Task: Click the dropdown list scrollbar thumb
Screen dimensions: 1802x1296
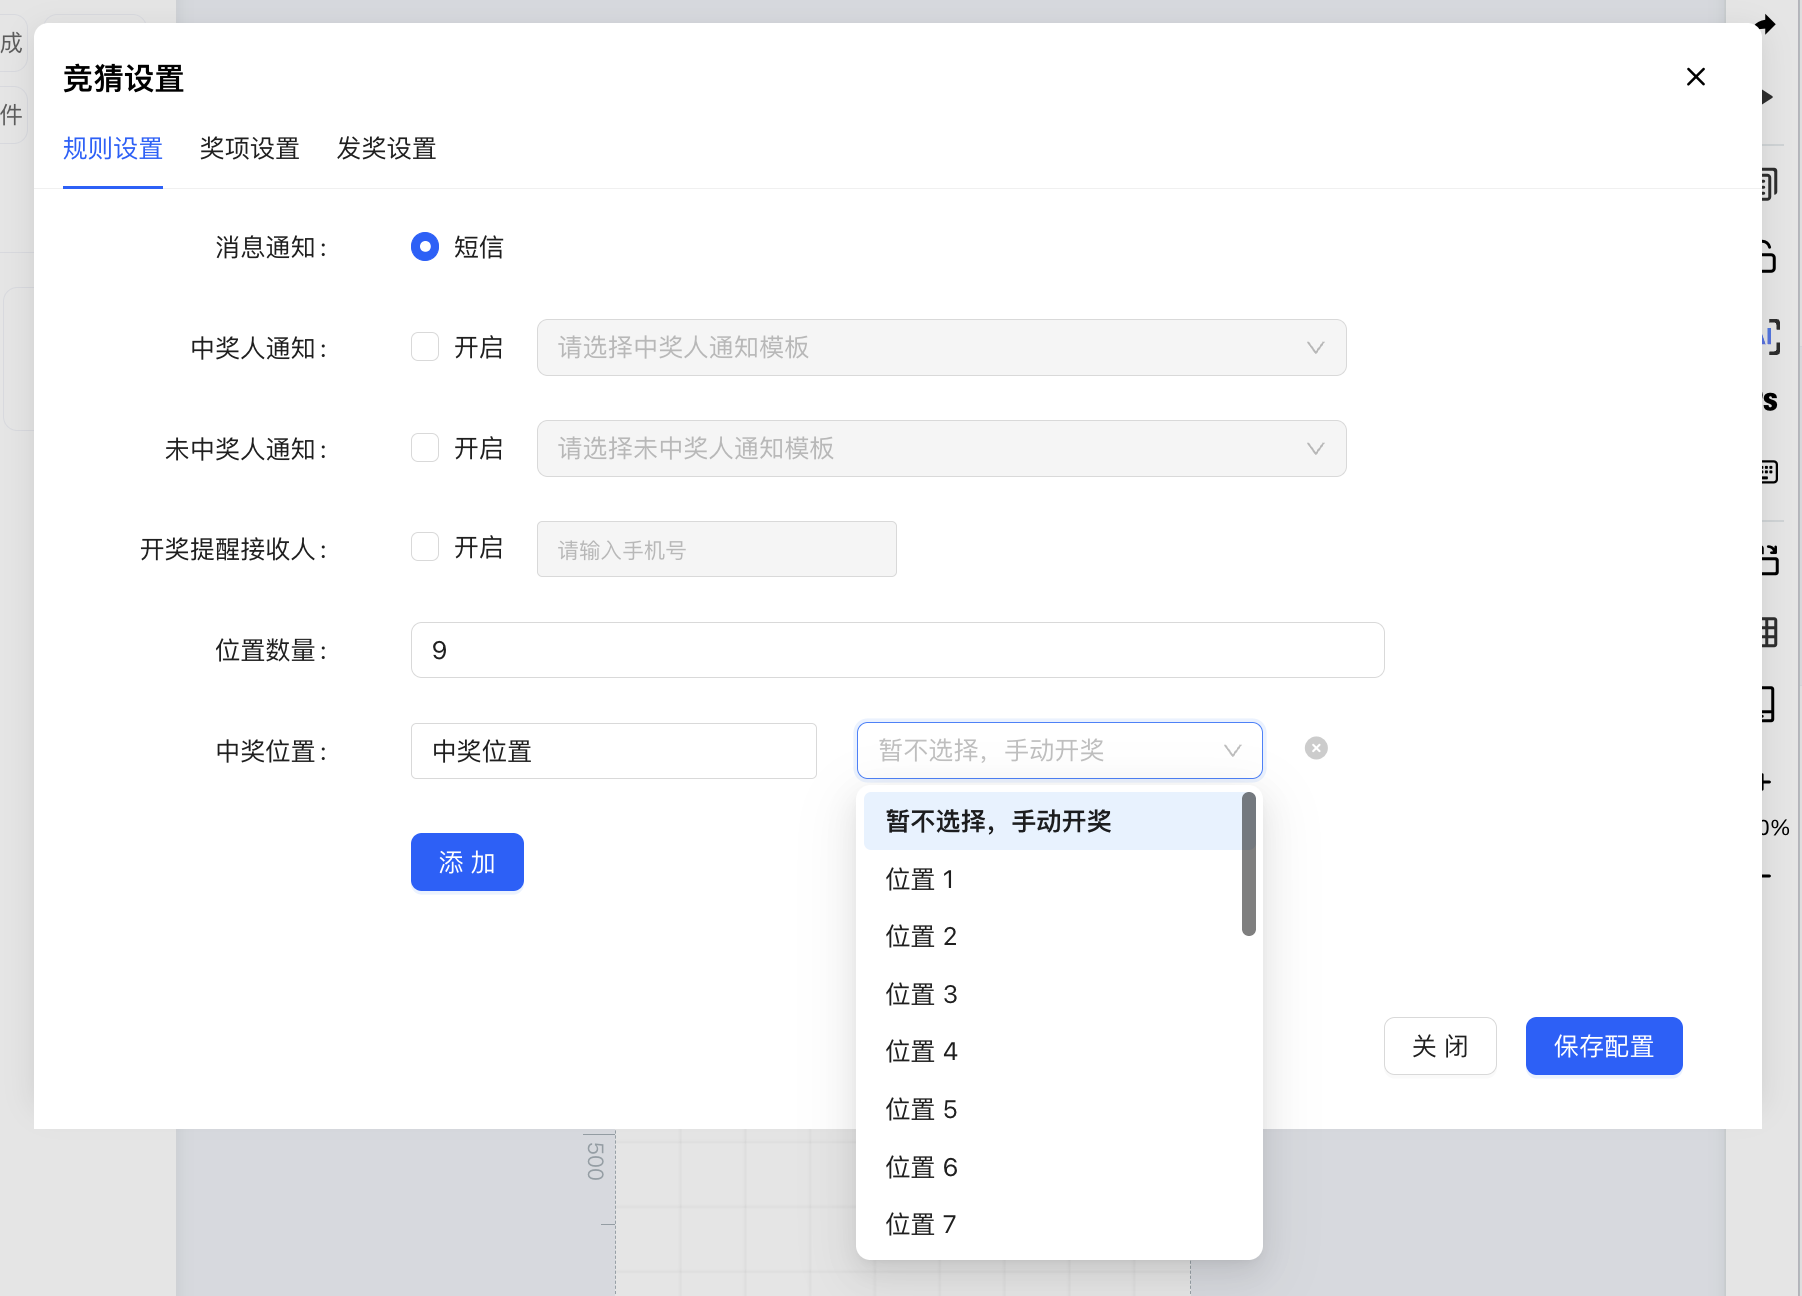Action: pos(1248,864)
